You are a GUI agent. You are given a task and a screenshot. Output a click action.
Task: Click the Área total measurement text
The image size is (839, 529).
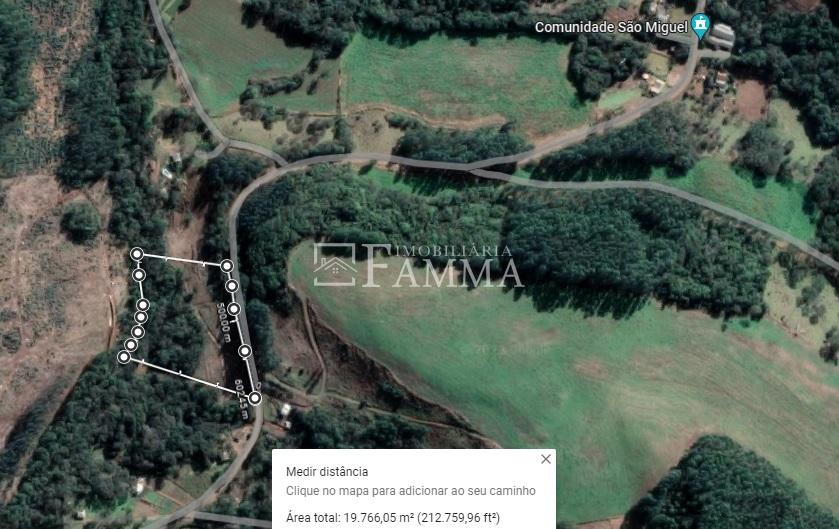click(x=393, y=518)
